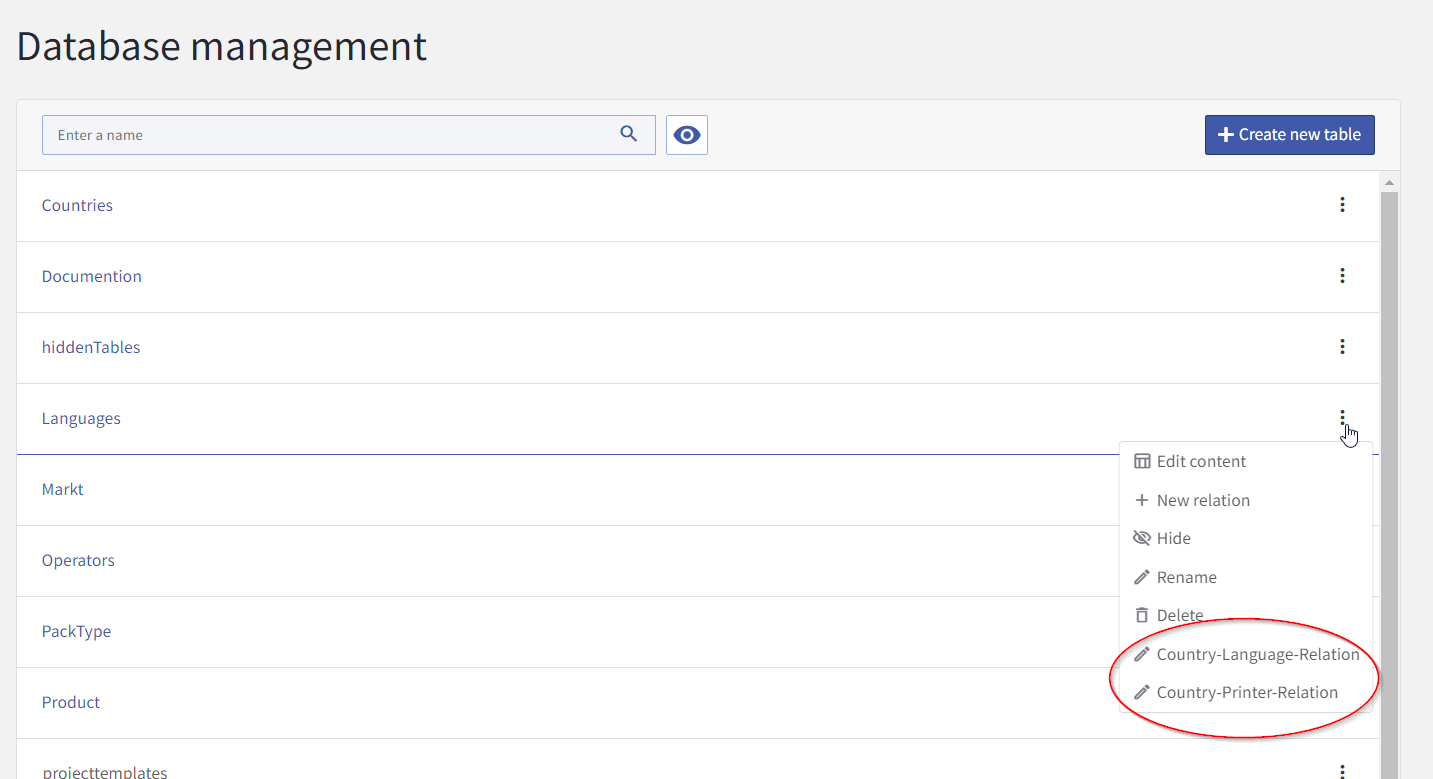Click the Rename pencil icon
Screen dimensions: 1433x779
pyautogui.click(x=1142, y=577)
